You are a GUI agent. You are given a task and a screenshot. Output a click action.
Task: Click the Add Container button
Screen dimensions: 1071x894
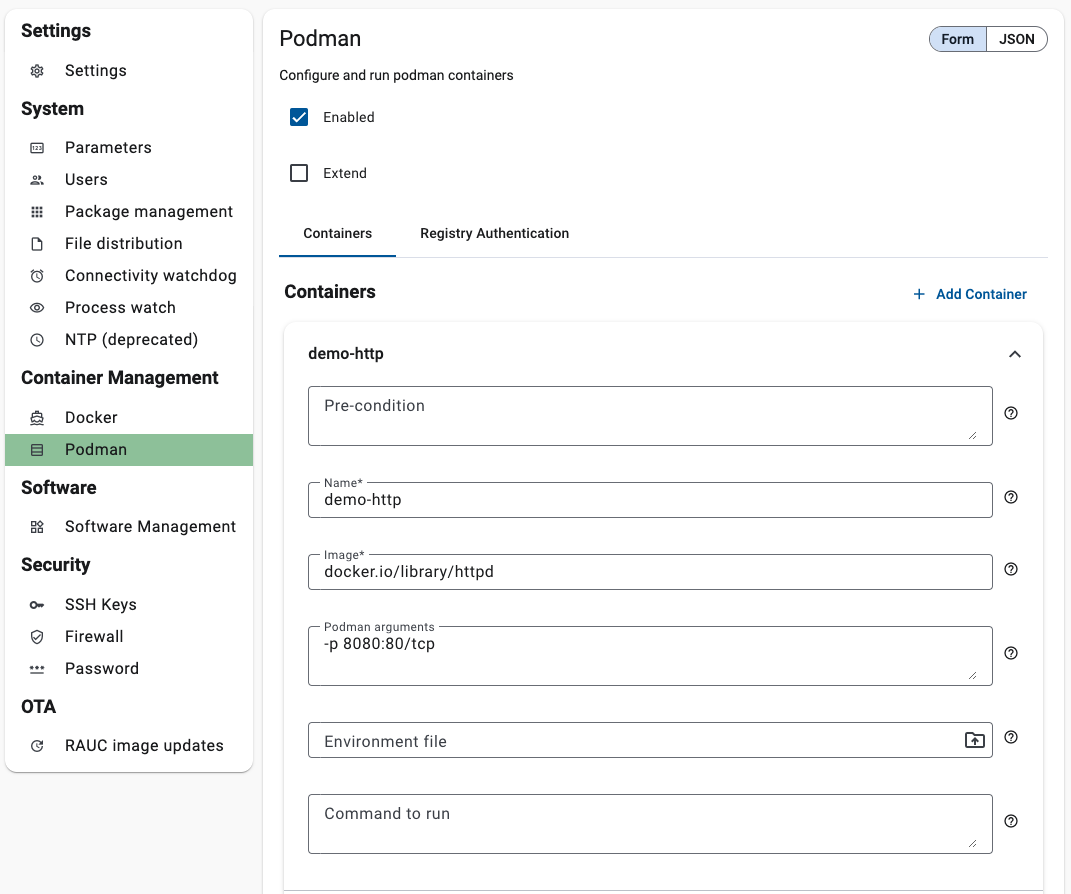click(x=970, y=294)
